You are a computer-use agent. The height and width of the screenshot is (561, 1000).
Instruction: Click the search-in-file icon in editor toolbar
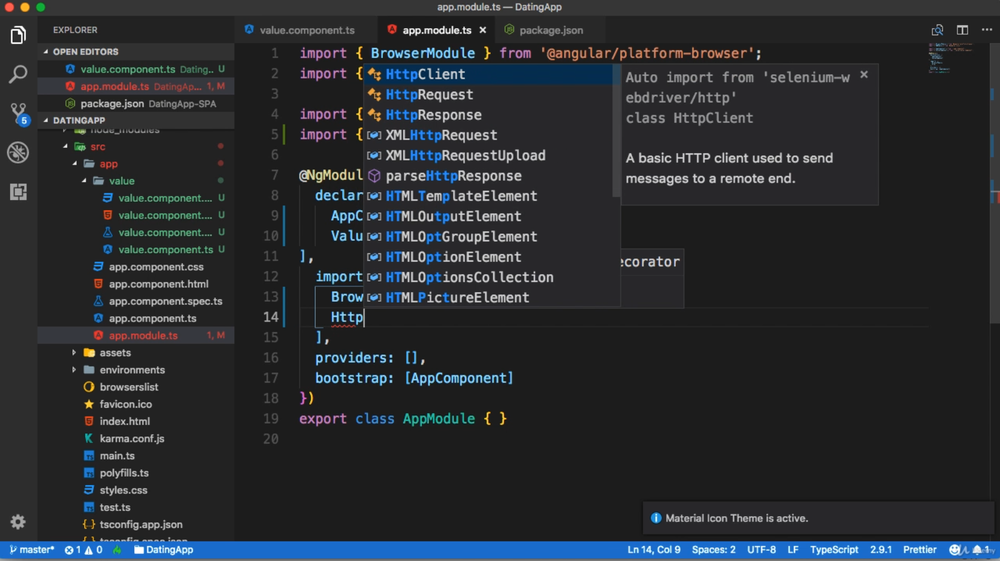pyautogui.click(x=937, y=30)
